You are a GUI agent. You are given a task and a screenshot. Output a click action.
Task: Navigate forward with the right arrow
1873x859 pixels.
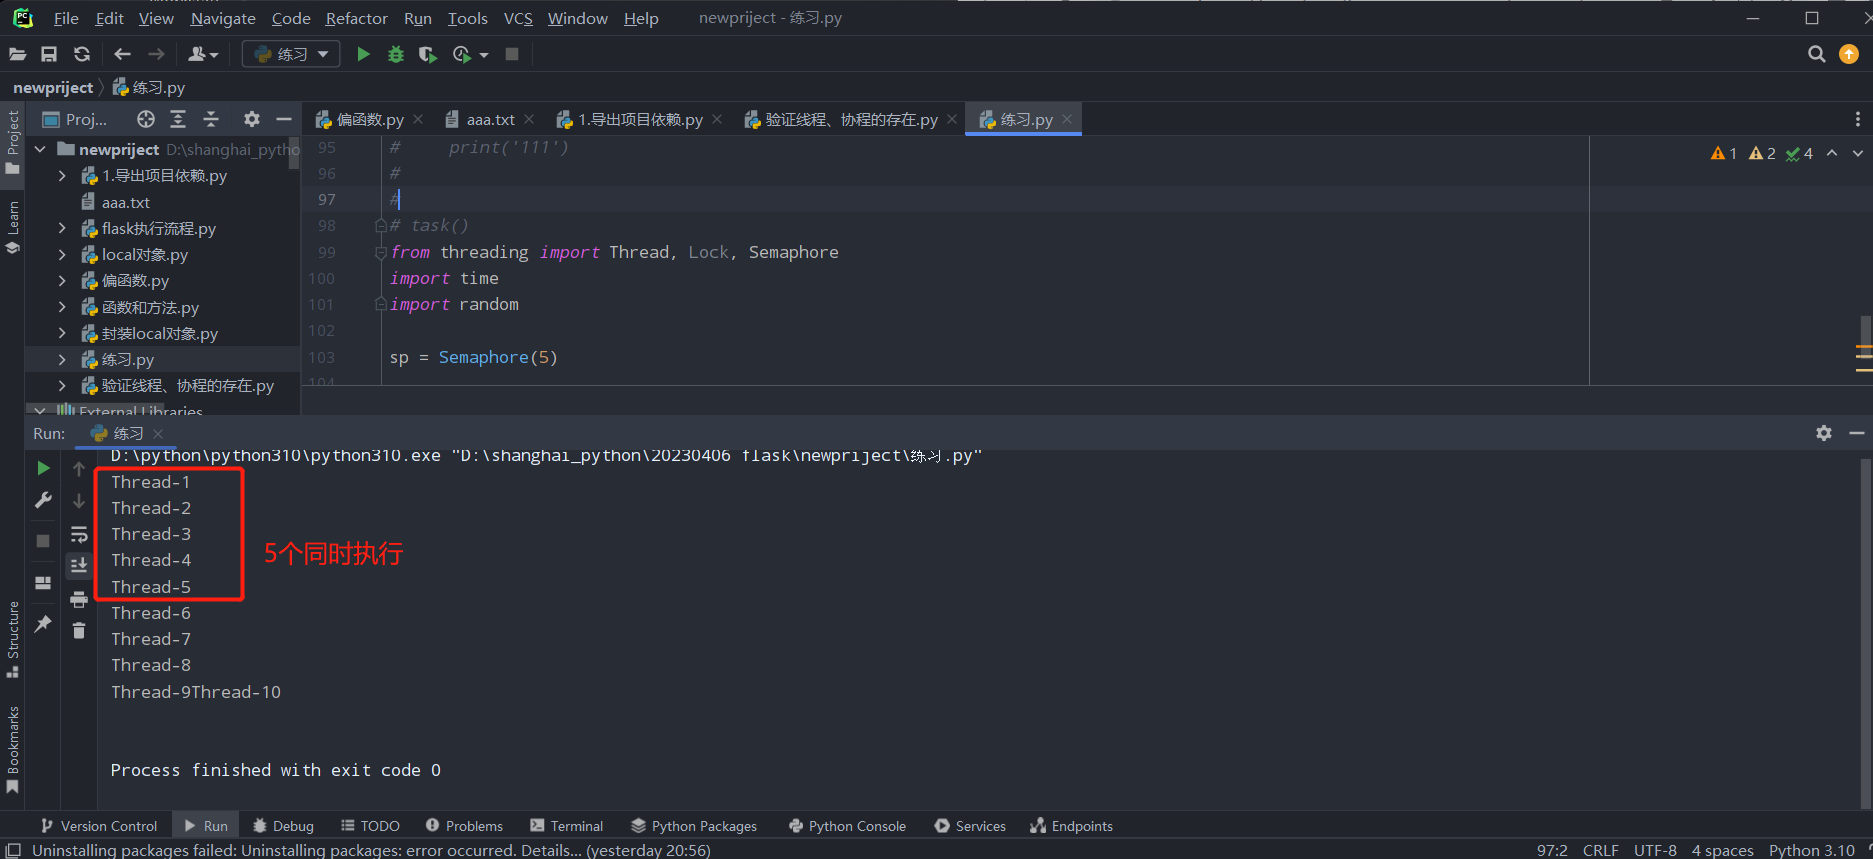pyautogui.click(x=156, y=54)
